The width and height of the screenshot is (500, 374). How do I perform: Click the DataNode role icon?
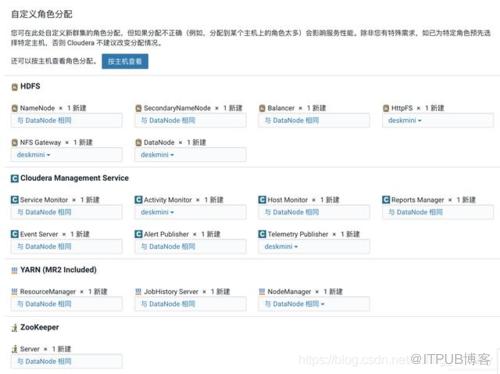point(138,143)
